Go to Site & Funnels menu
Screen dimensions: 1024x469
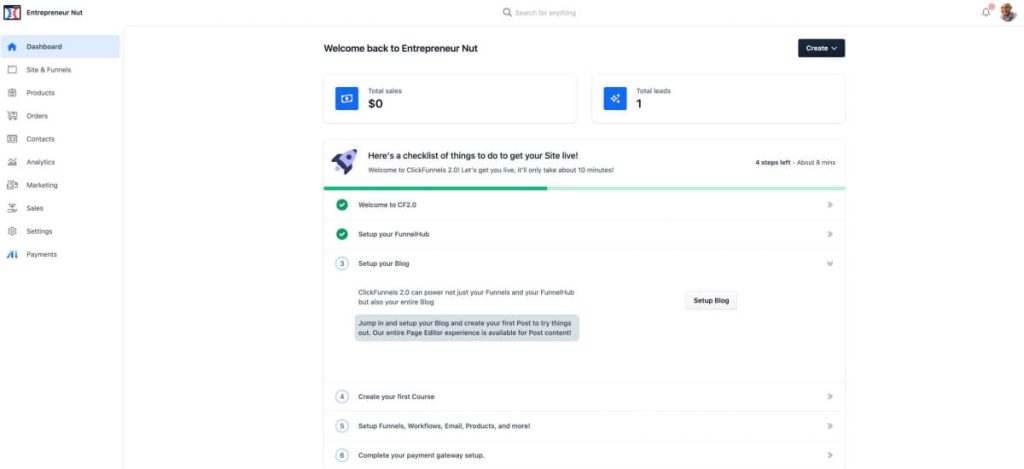pyautogui.click(x=48, y=70)
